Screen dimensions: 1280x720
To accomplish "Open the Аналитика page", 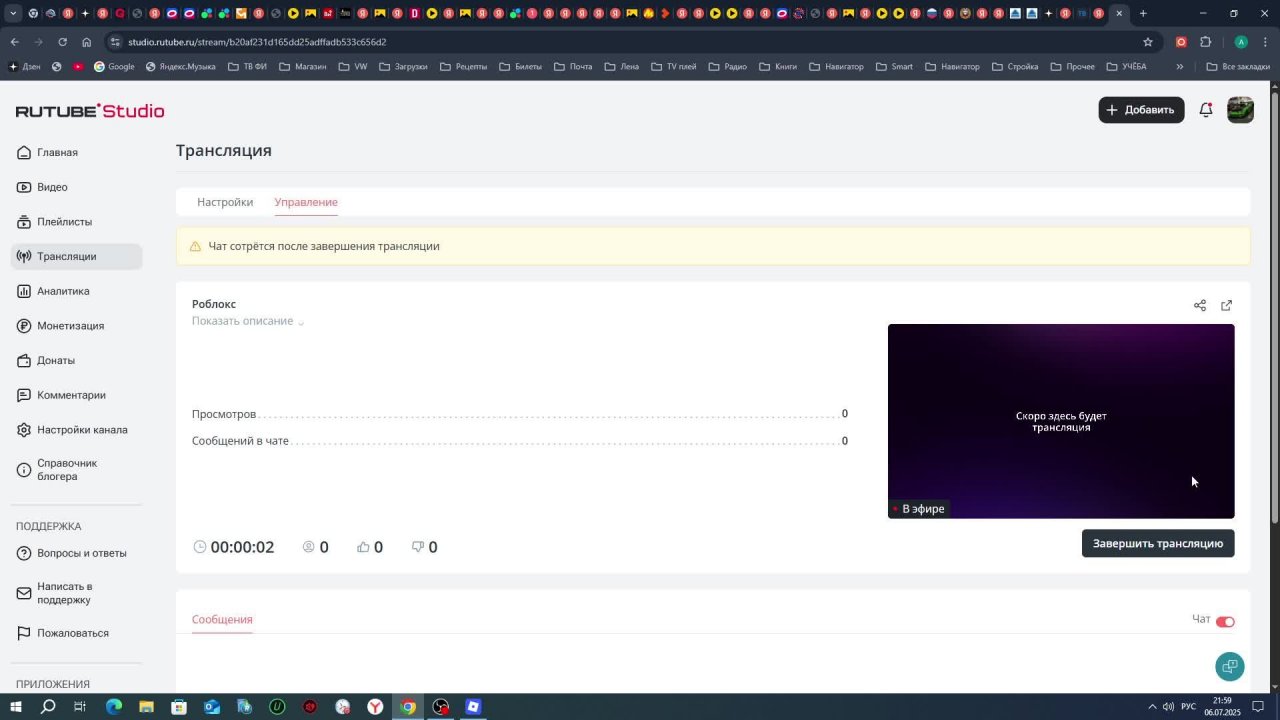I will coord(76,291).
